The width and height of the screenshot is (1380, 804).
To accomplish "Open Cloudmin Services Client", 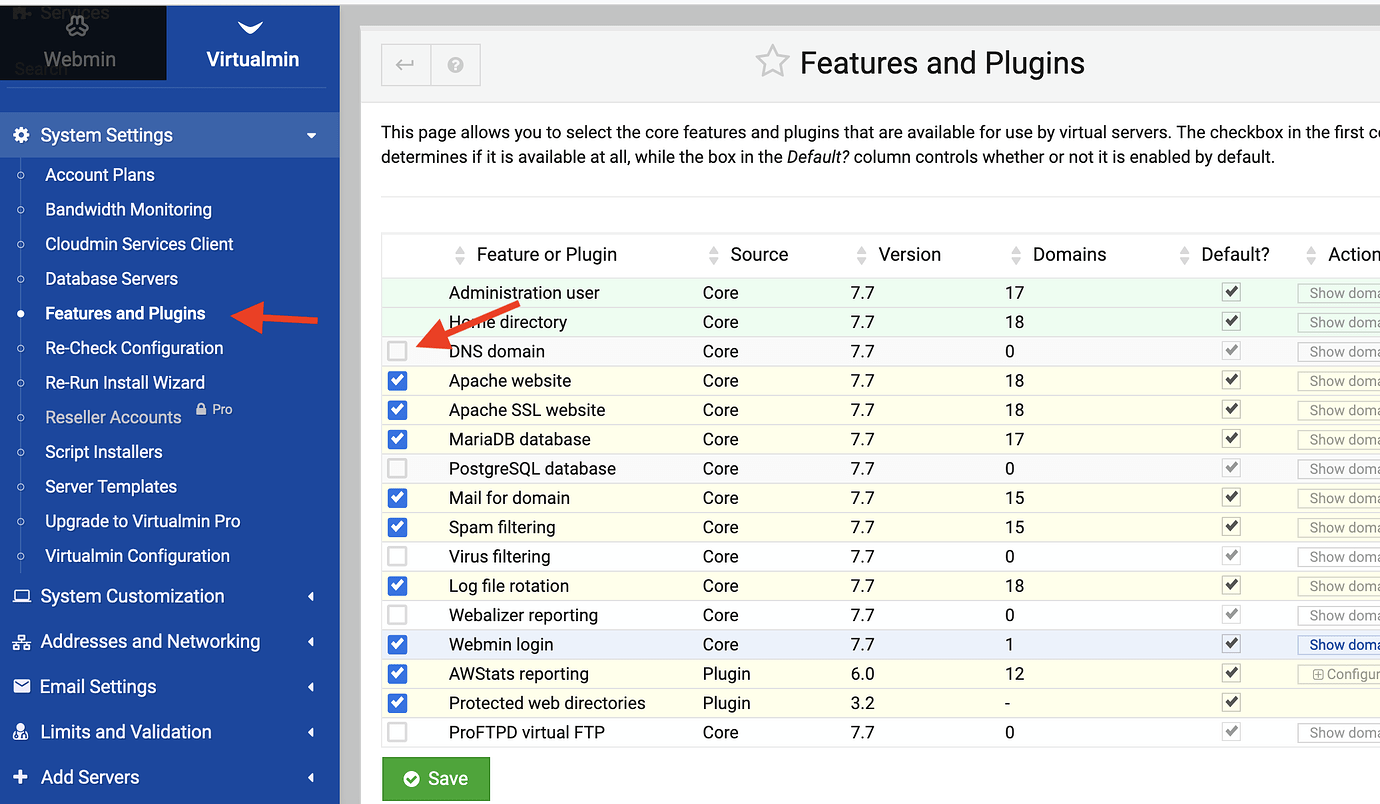I will (x=139, y=244).
